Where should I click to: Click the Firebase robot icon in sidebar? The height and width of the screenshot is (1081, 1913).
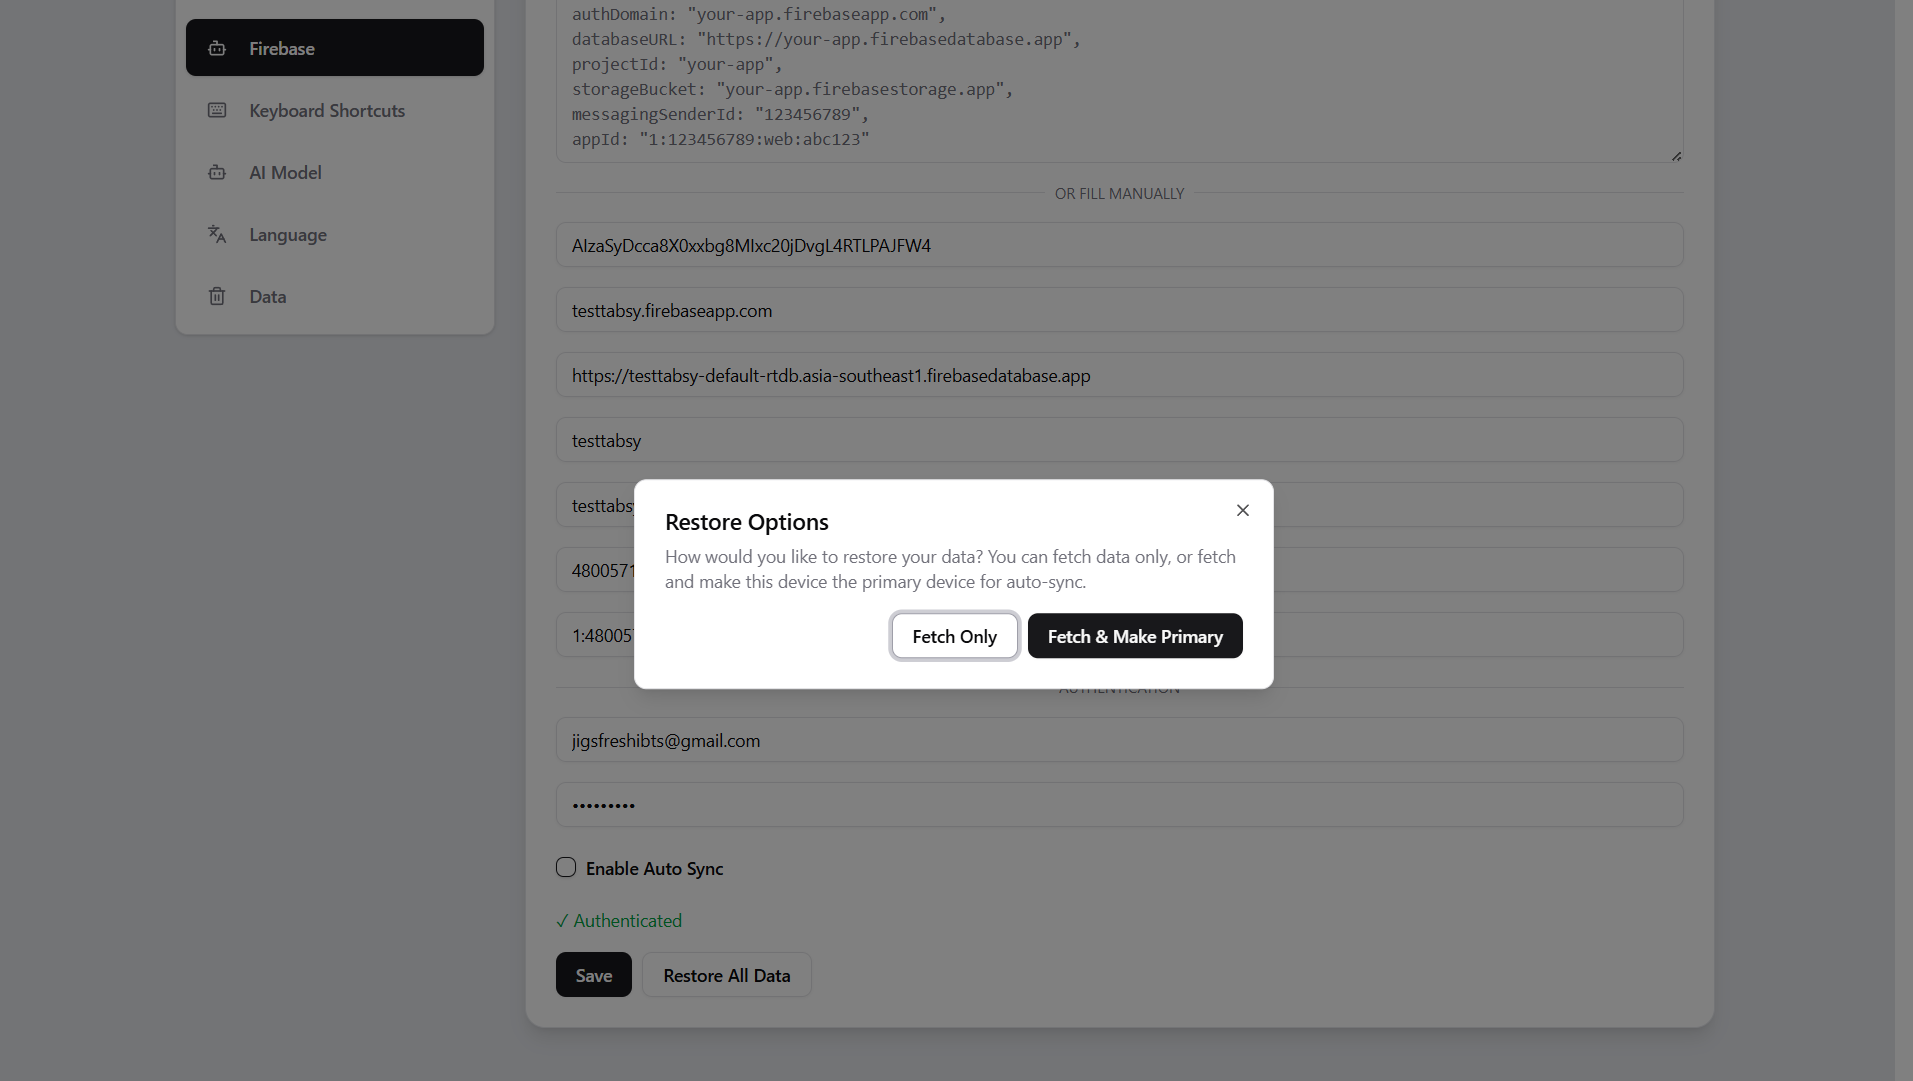tap(217, 48)
